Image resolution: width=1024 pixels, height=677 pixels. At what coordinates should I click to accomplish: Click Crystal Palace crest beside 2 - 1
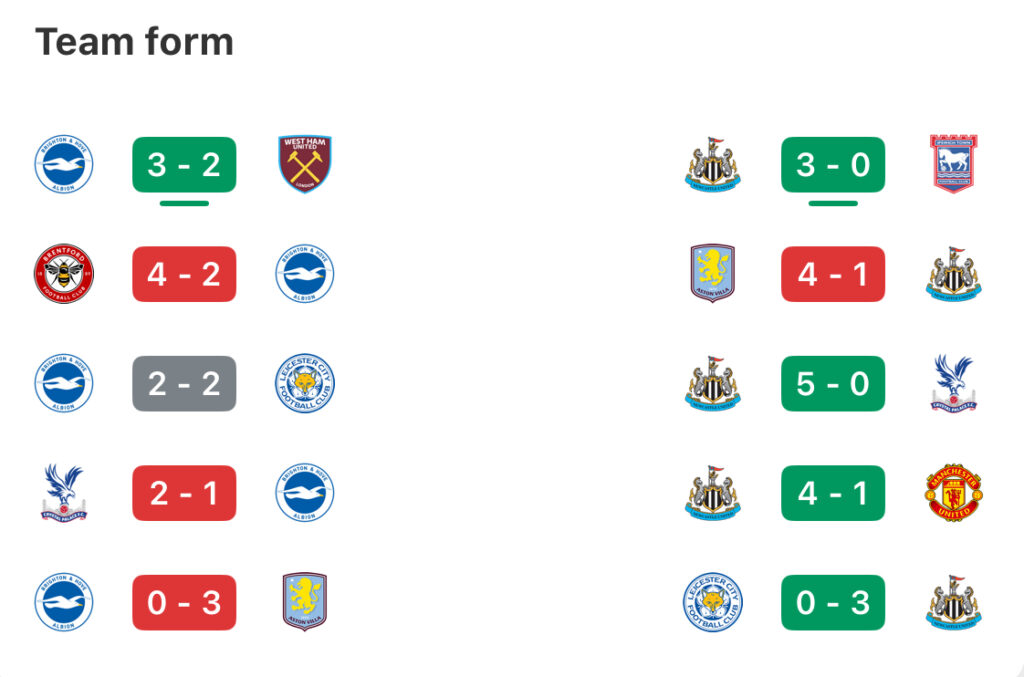[63, 492]
